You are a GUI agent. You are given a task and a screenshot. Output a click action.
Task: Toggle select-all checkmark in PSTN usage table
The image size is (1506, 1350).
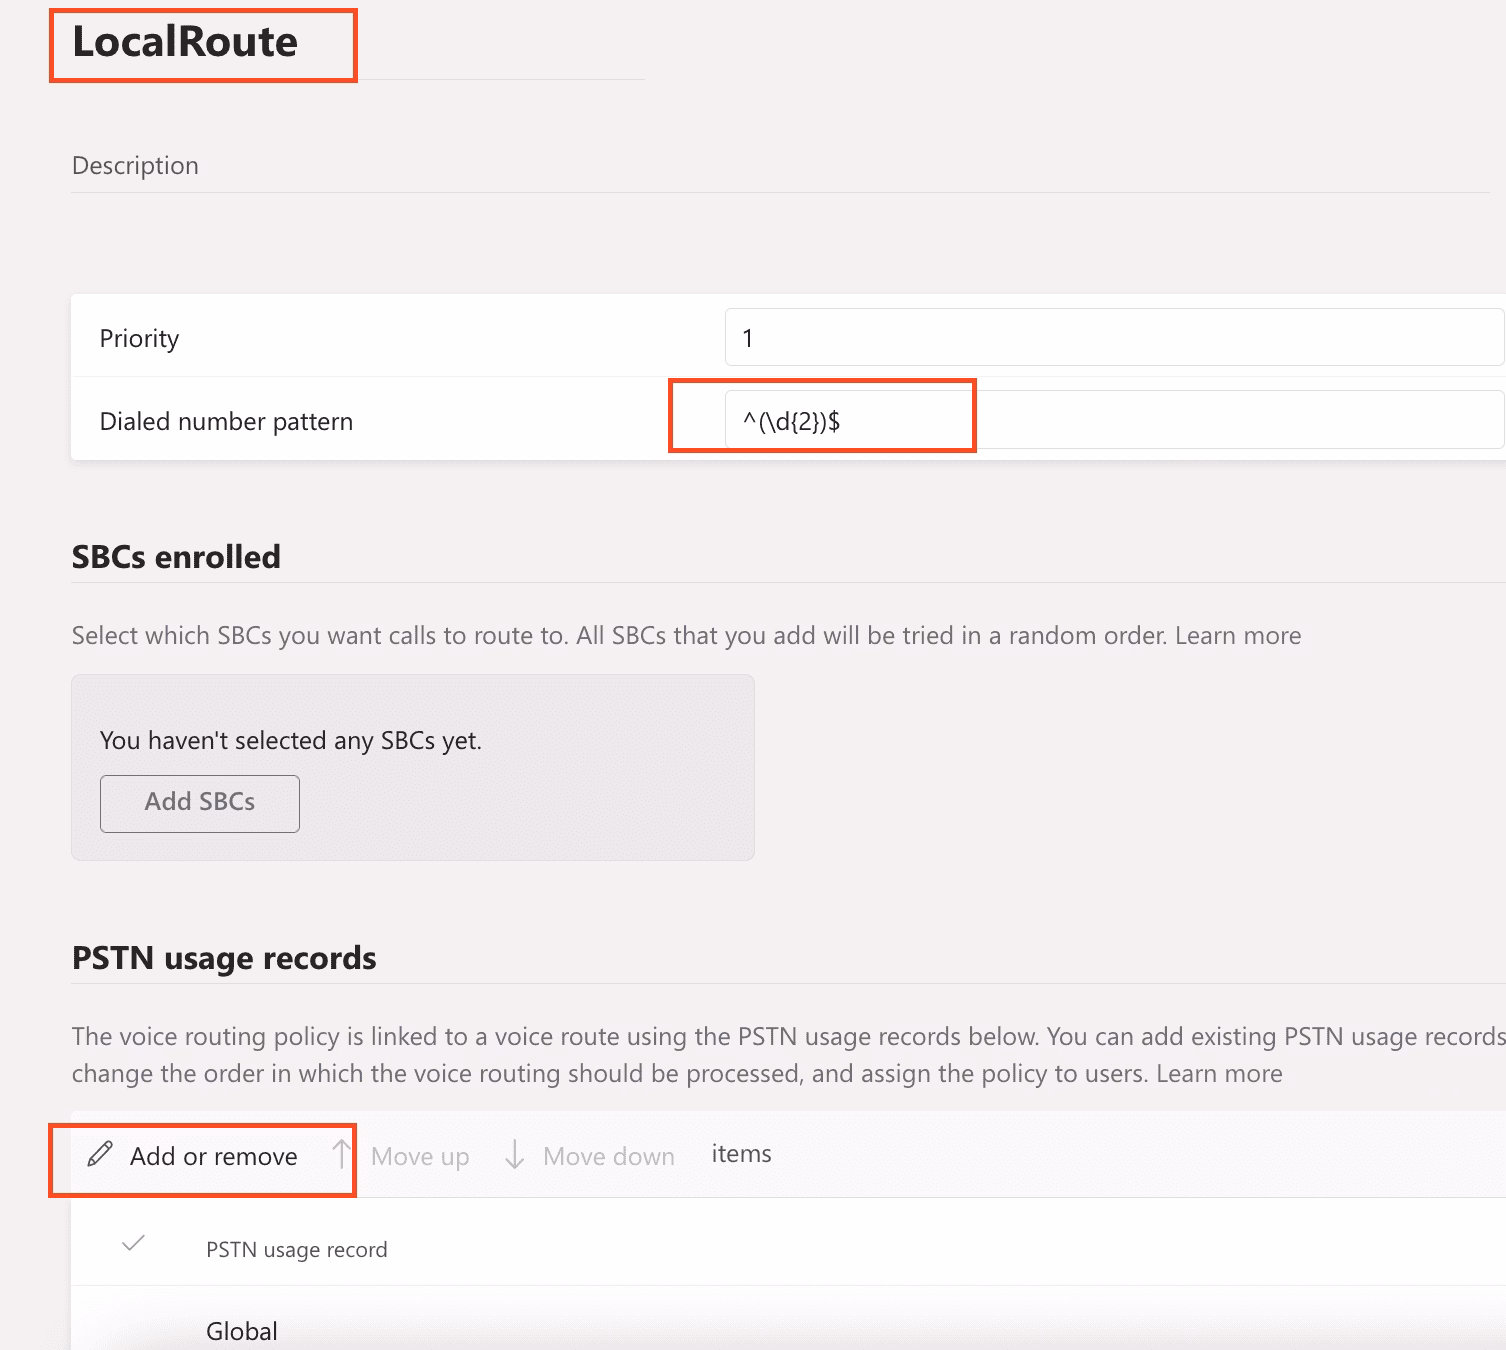tap(133, 1243)
